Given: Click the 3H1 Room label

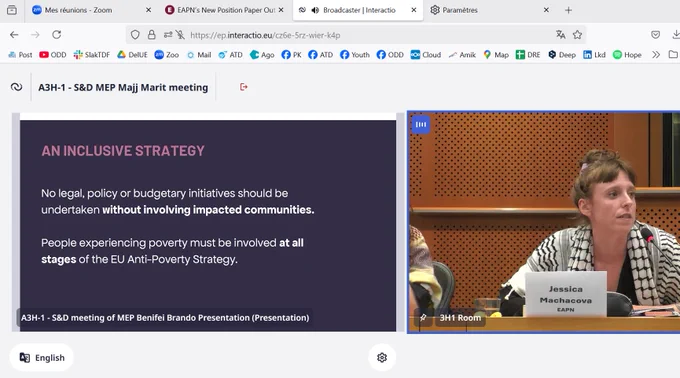Looking at the screenshot, I should click(460, 318).
